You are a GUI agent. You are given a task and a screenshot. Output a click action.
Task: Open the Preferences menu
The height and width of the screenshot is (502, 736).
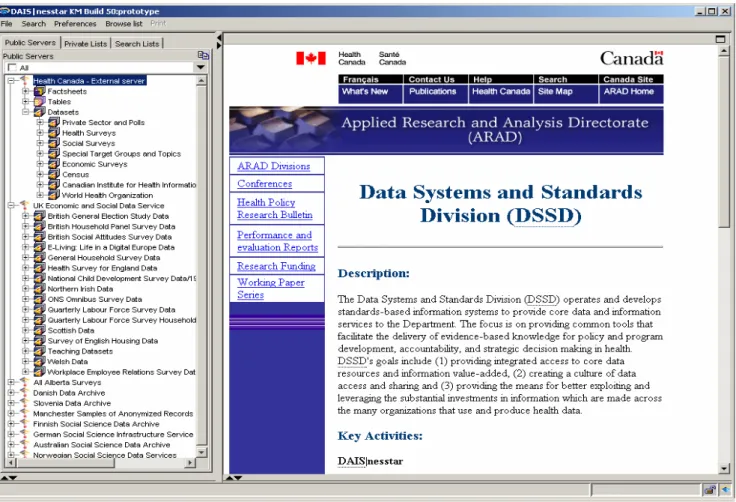pyautogui.click(x=75, y=23)
